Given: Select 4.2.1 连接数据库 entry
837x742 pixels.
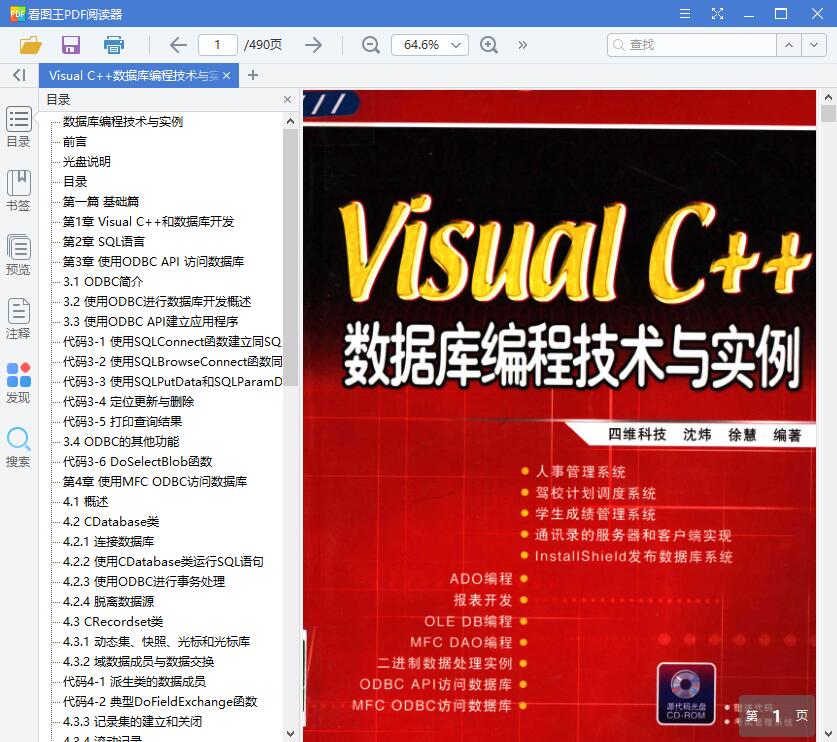Looking at the screenshot, I should 108,542.
